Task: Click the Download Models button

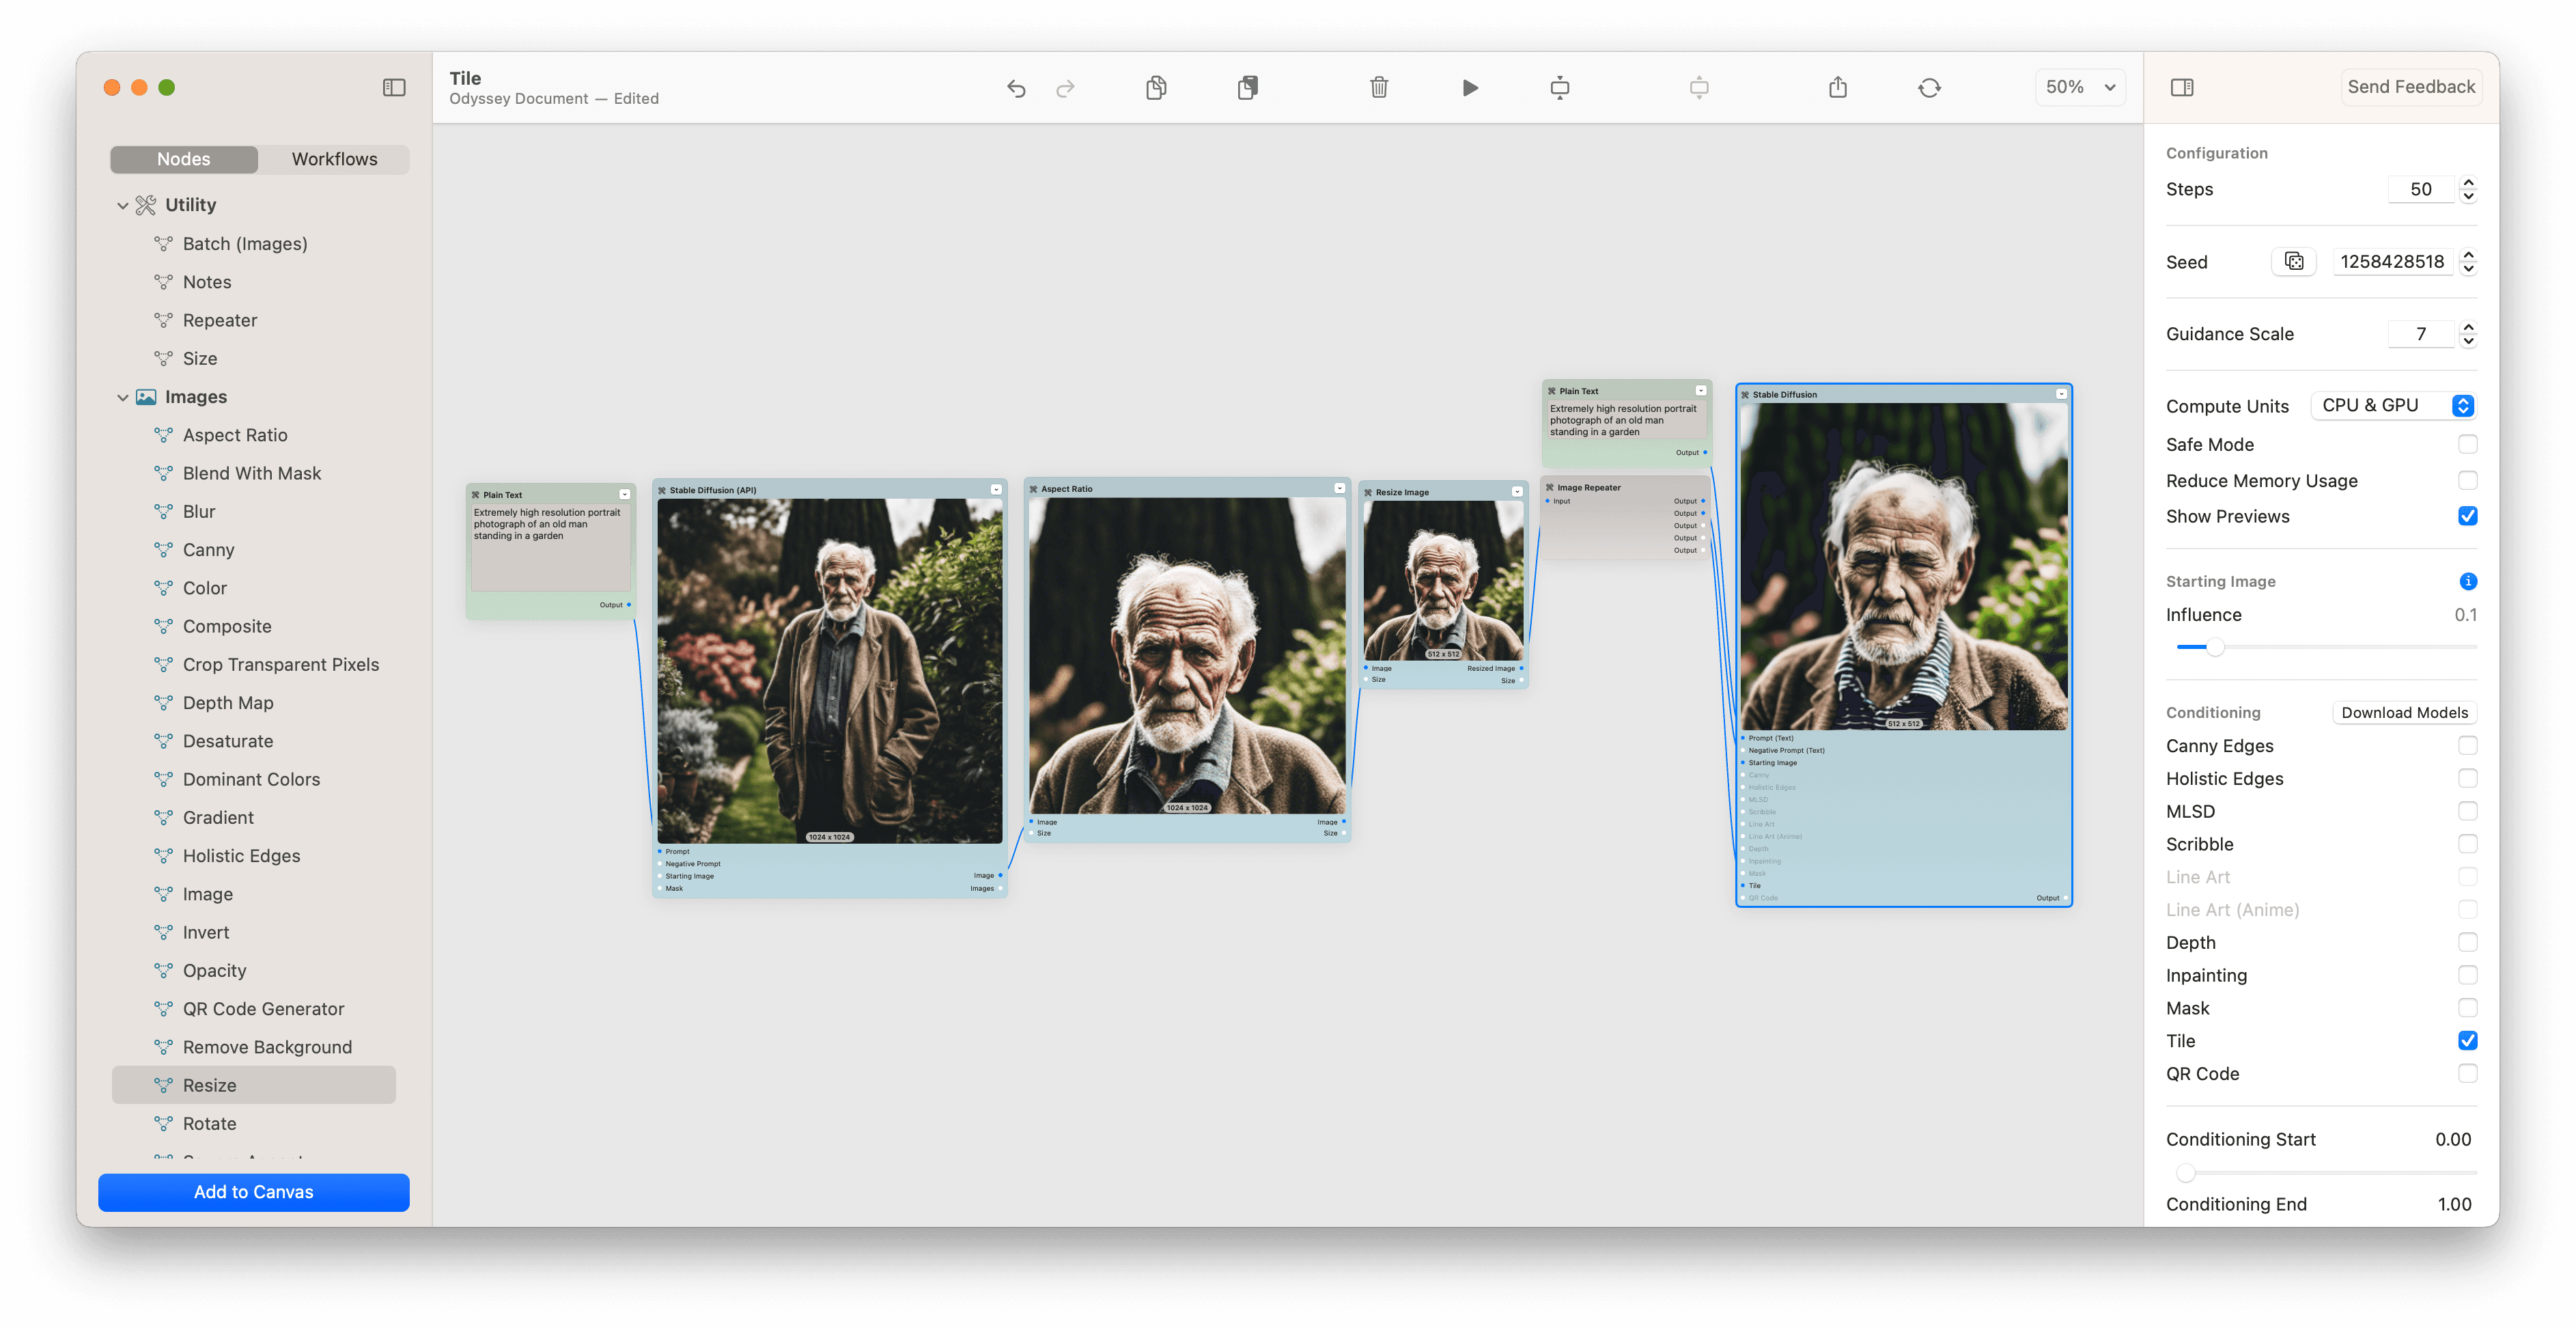Action: [x=2404, y=712]
